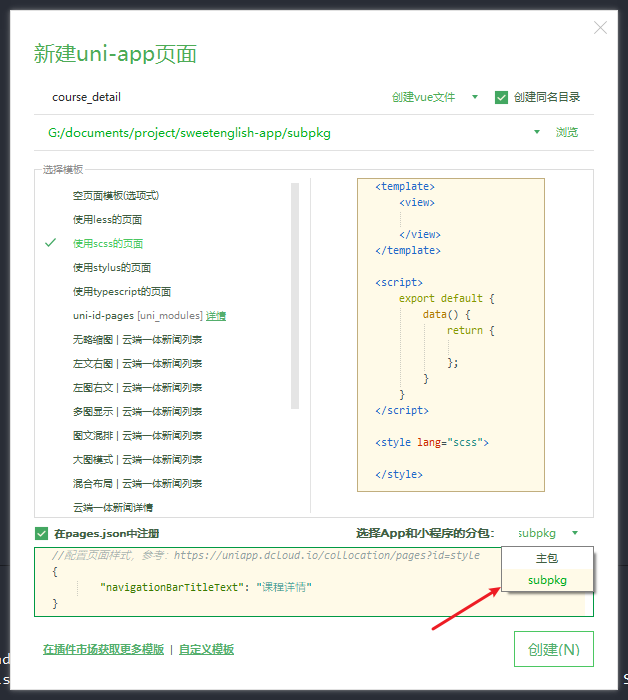Click the green checkmark beside 使用scss的页面

(x=50, y=243)
